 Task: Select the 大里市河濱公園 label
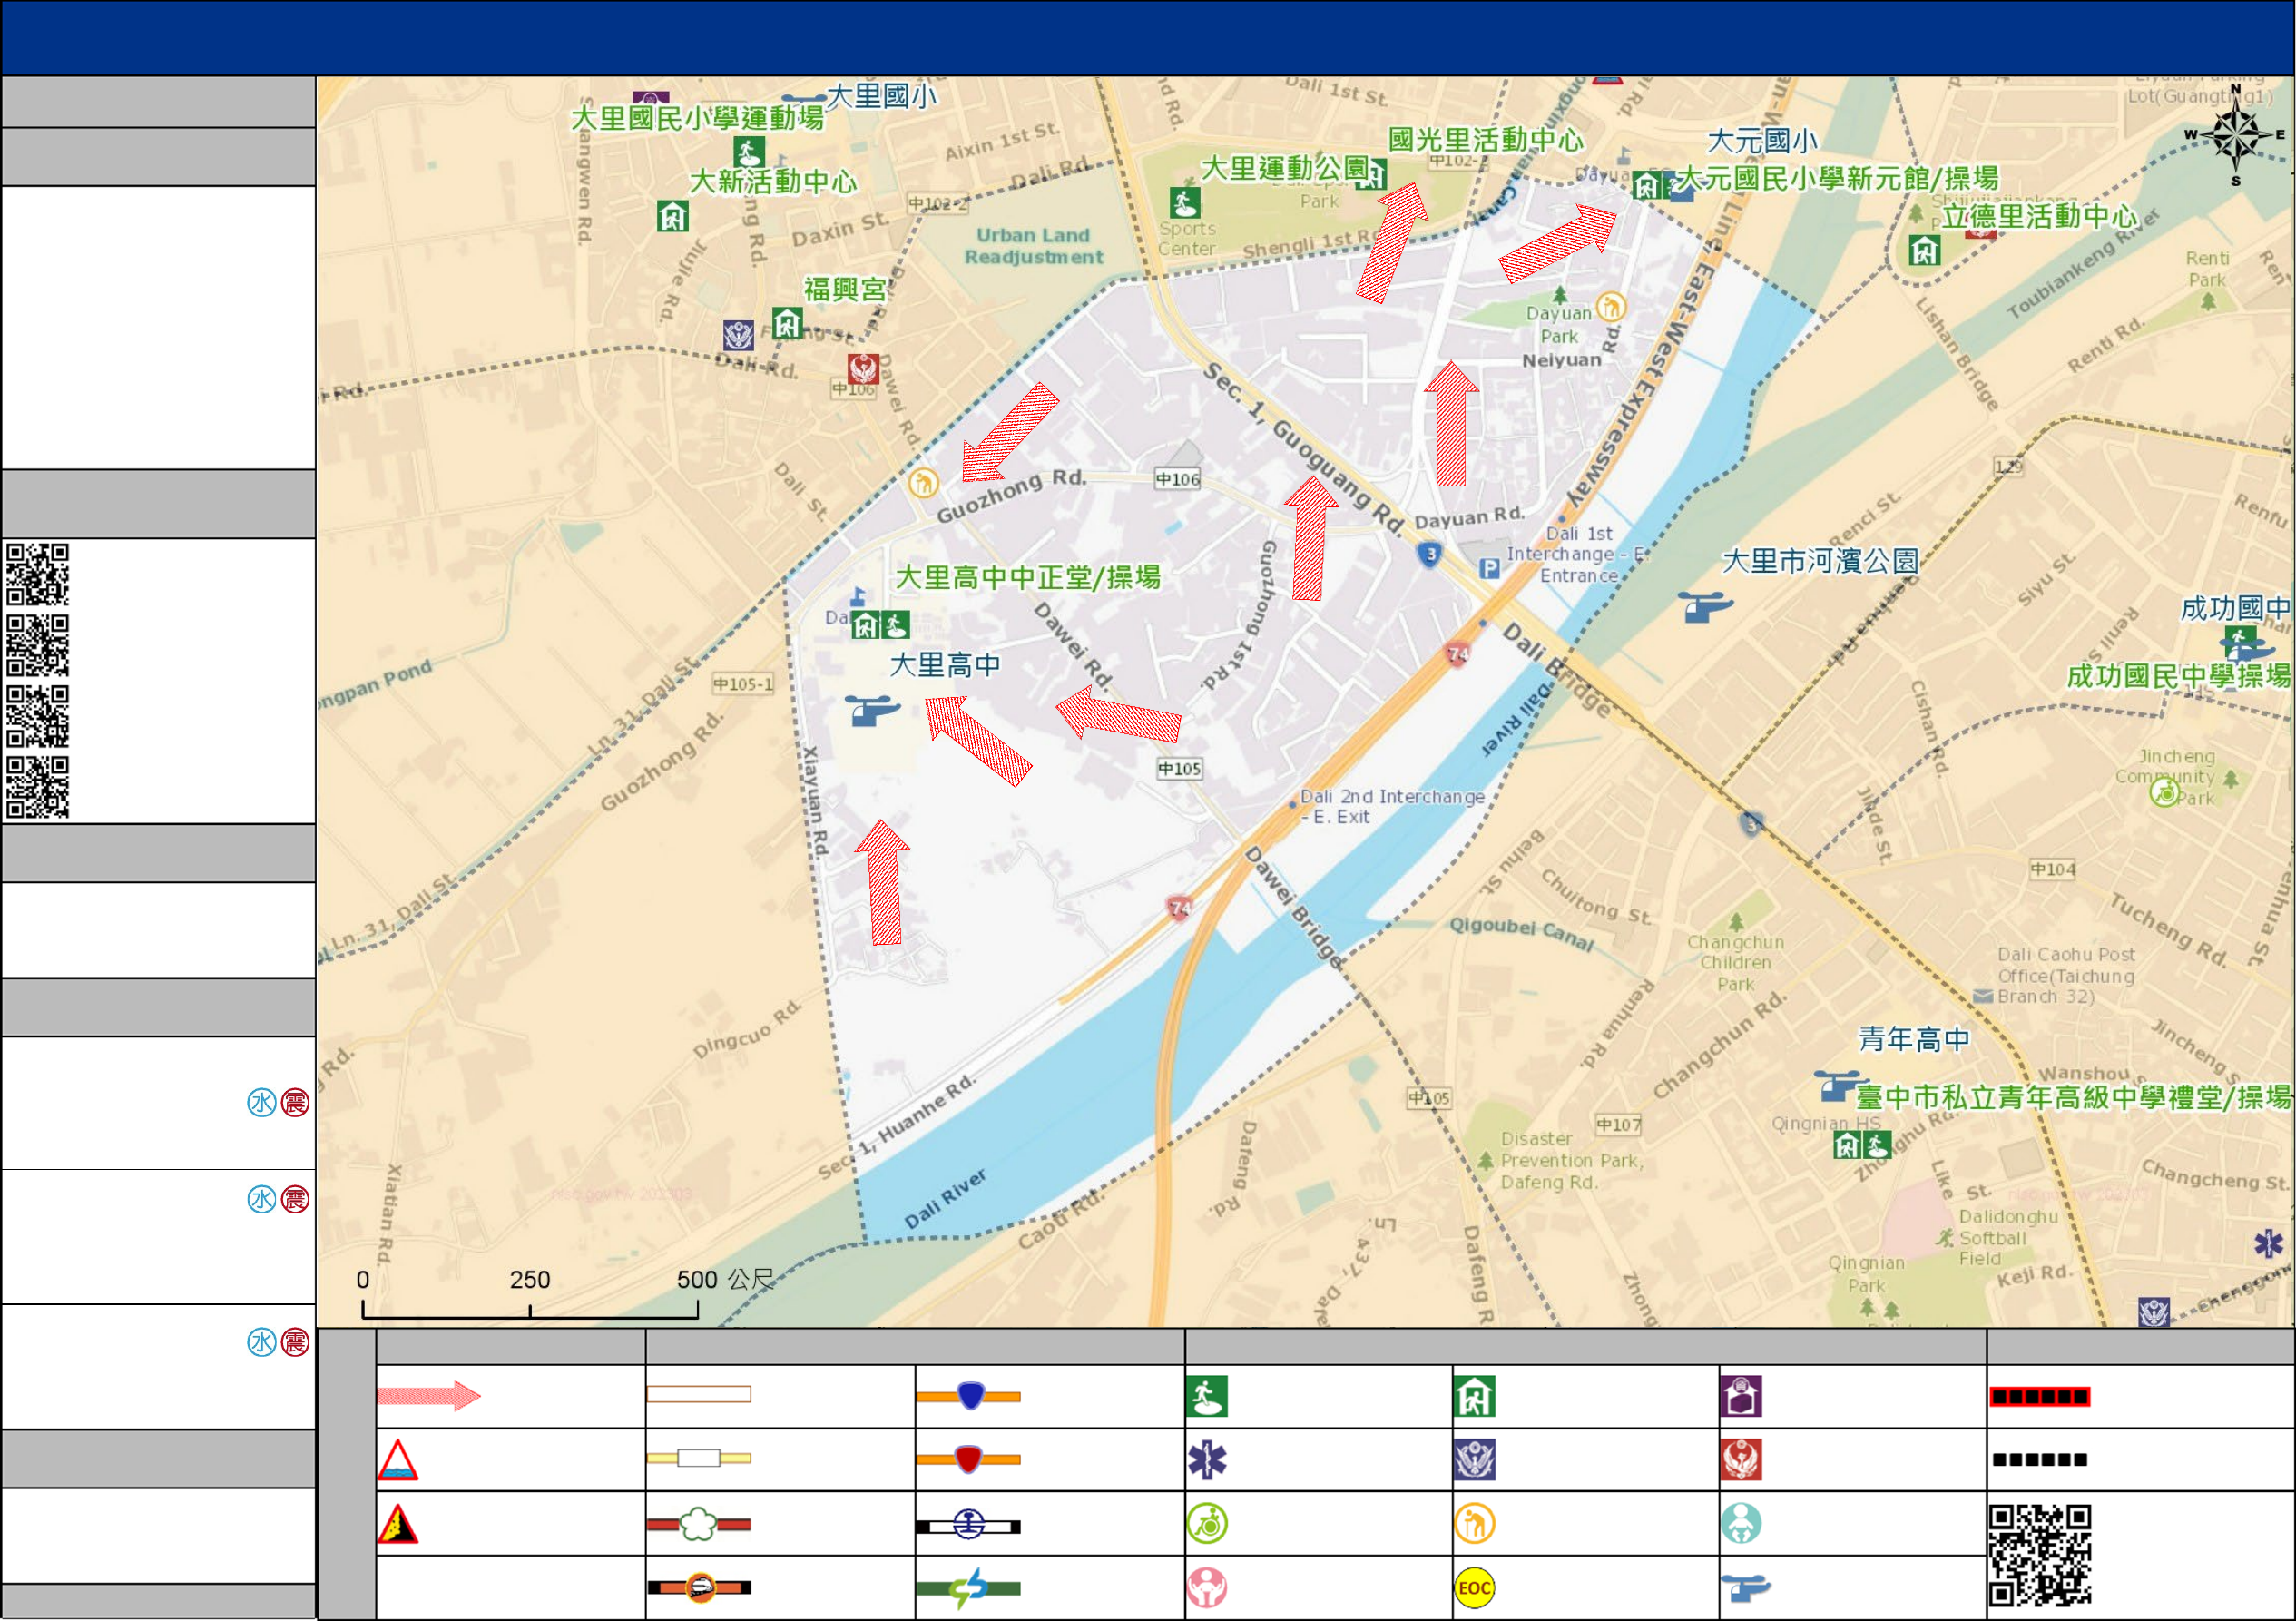pos(1820,561)
